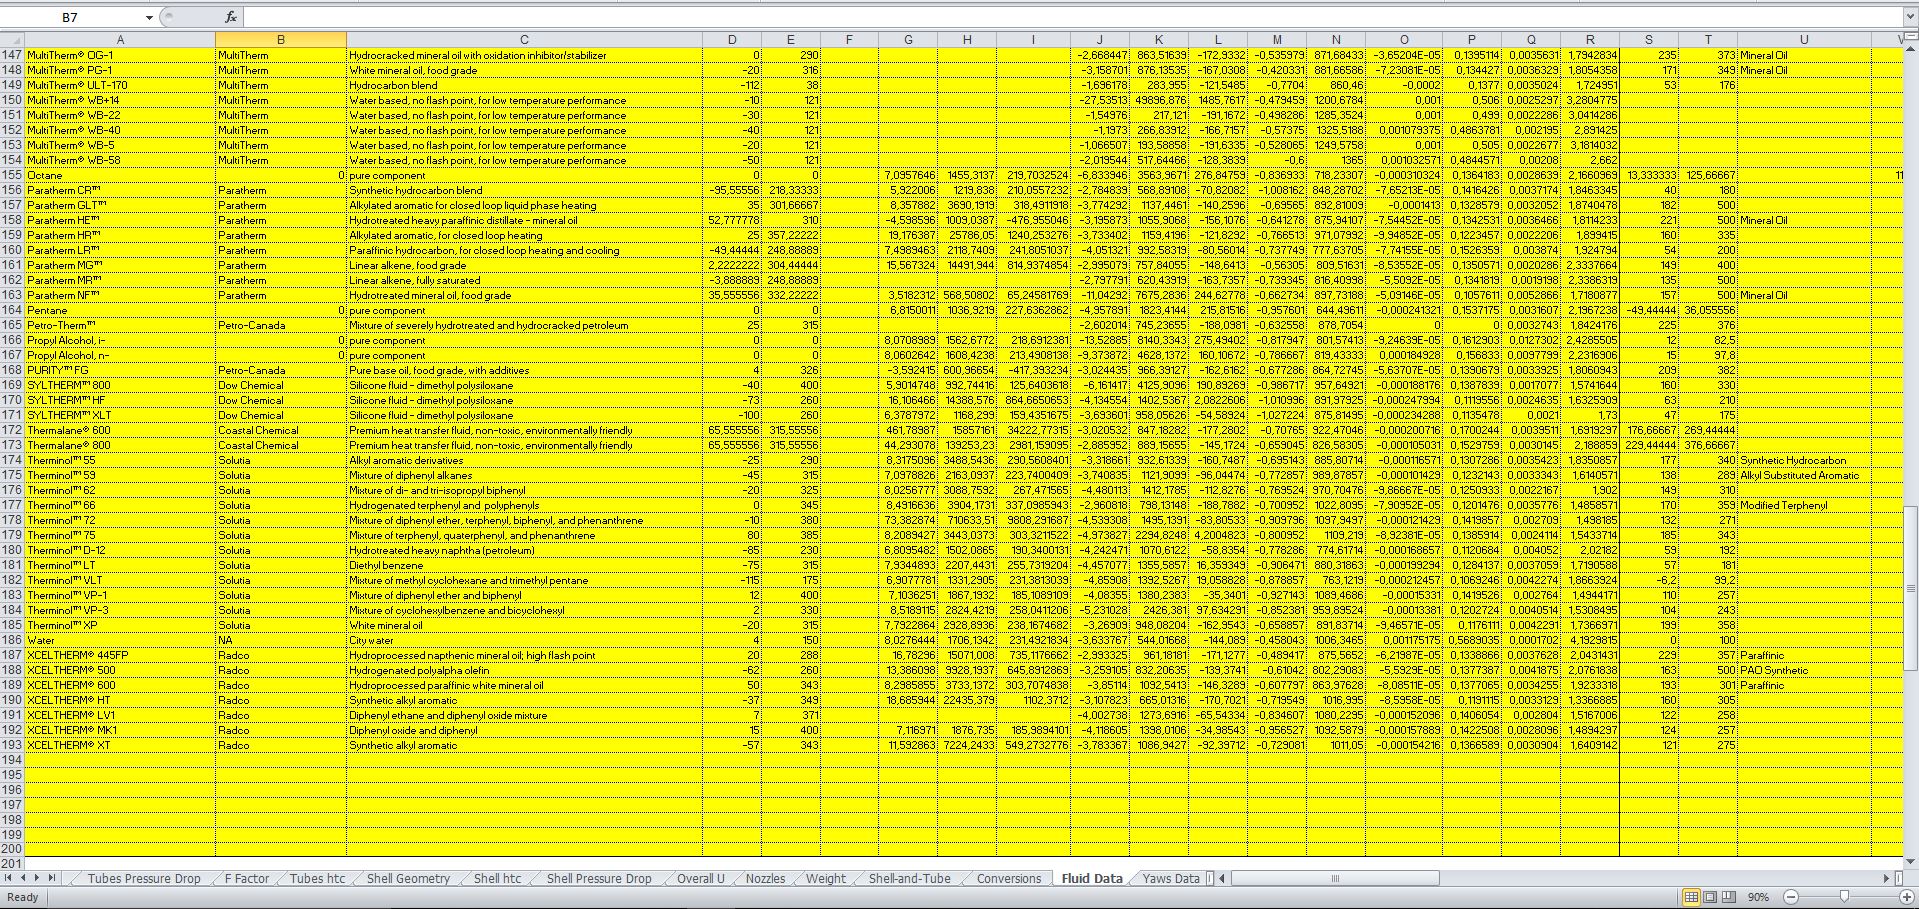1919x909 pixels.
Task: Open the Shell-and-Tube sheet tab
Action: [x=909, y=878]
